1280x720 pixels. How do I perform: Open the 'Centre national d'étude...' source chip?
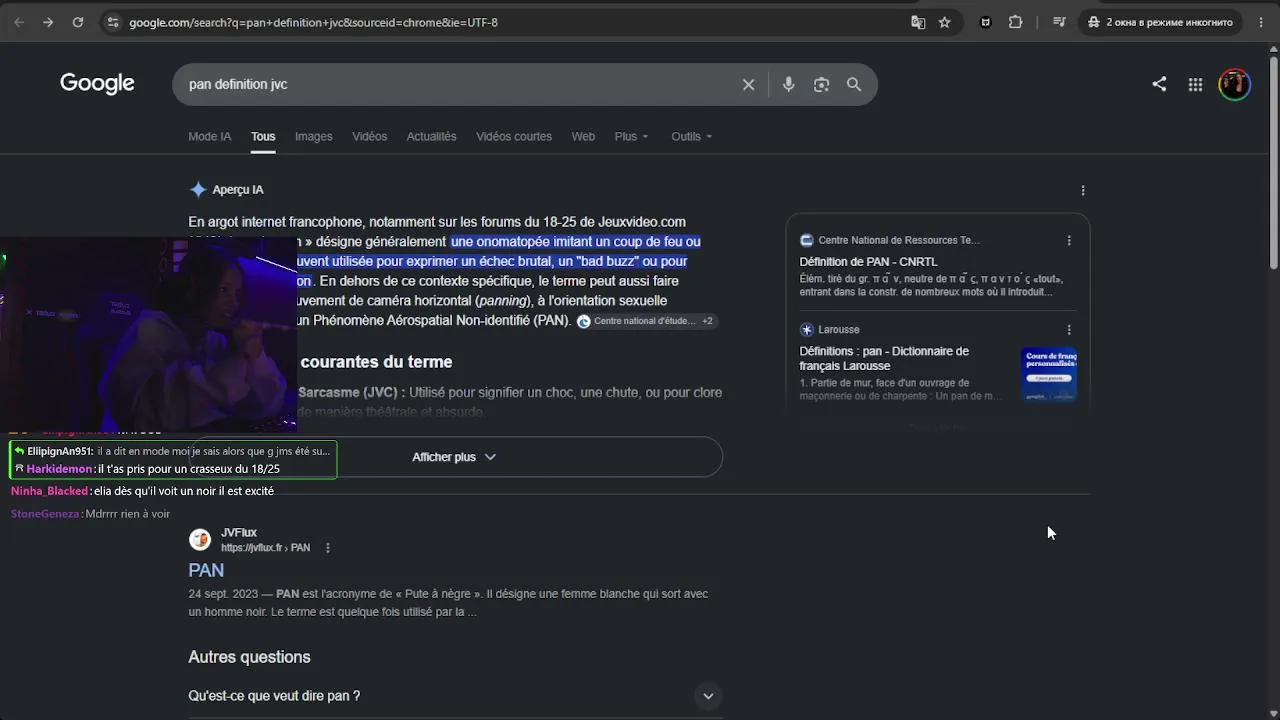tap(646, 321)
